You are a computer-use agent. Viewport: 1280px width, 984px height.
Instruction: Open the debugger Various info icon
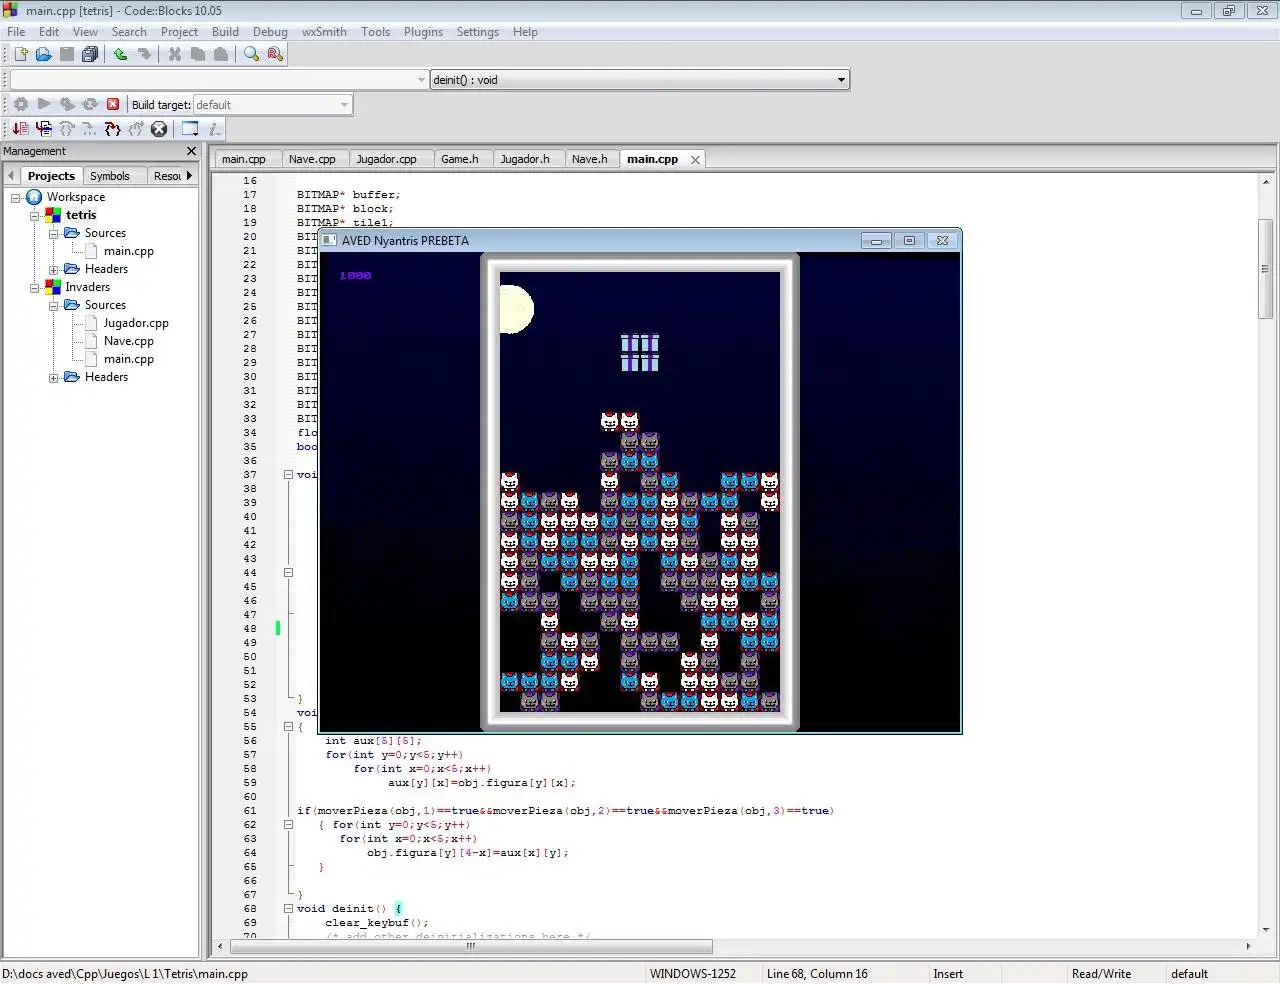[214, 129]
